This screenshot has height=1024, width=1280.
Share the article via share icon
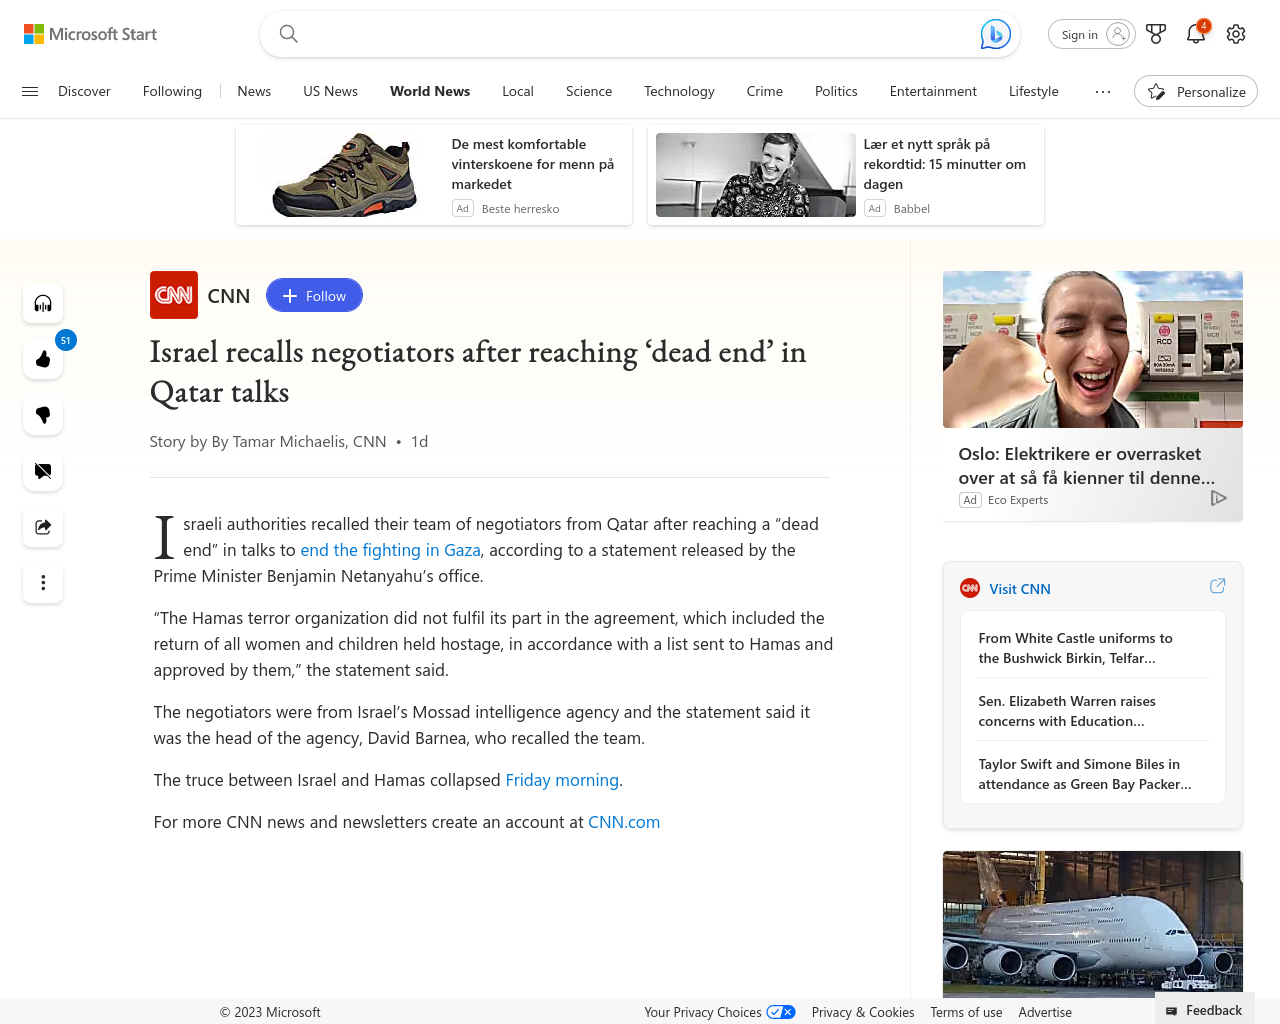coord(43,527)
